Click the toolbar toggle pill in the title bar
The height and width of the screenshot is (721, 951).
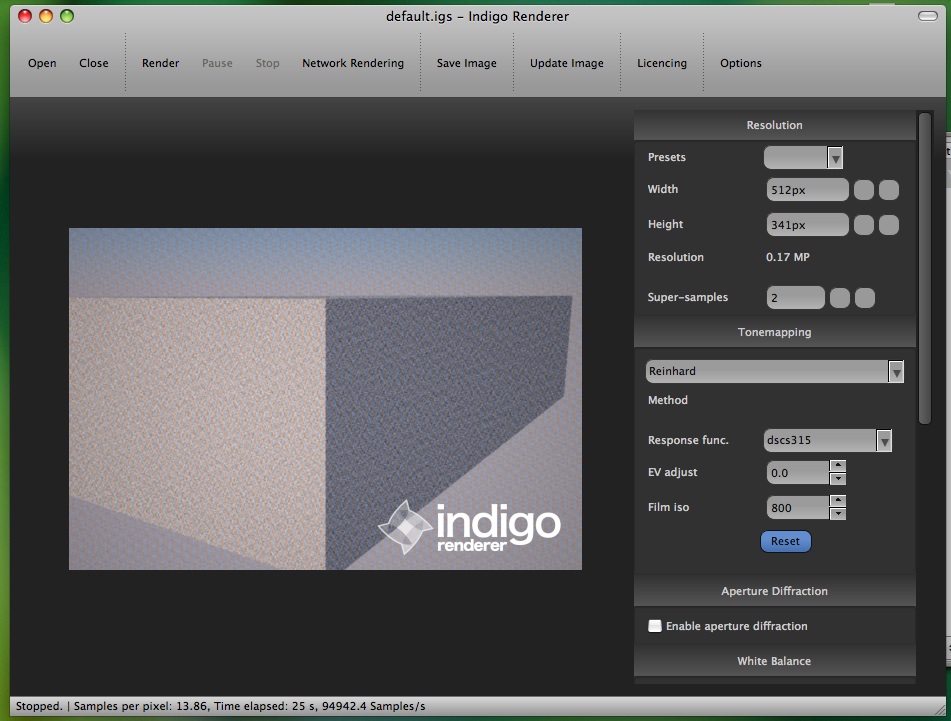[x=927, y=16]
